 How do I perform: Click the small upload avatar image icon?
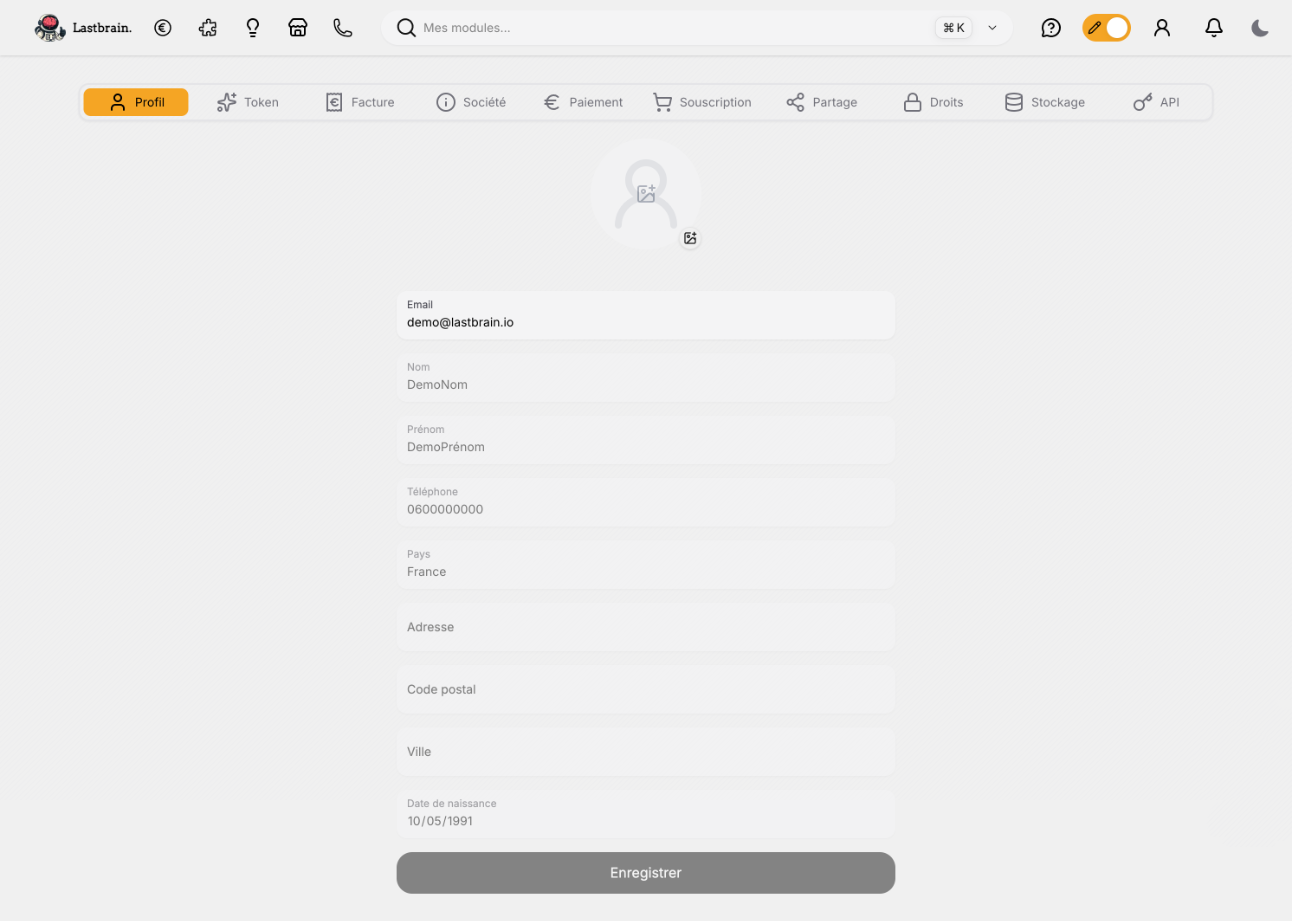click(690, 238)
